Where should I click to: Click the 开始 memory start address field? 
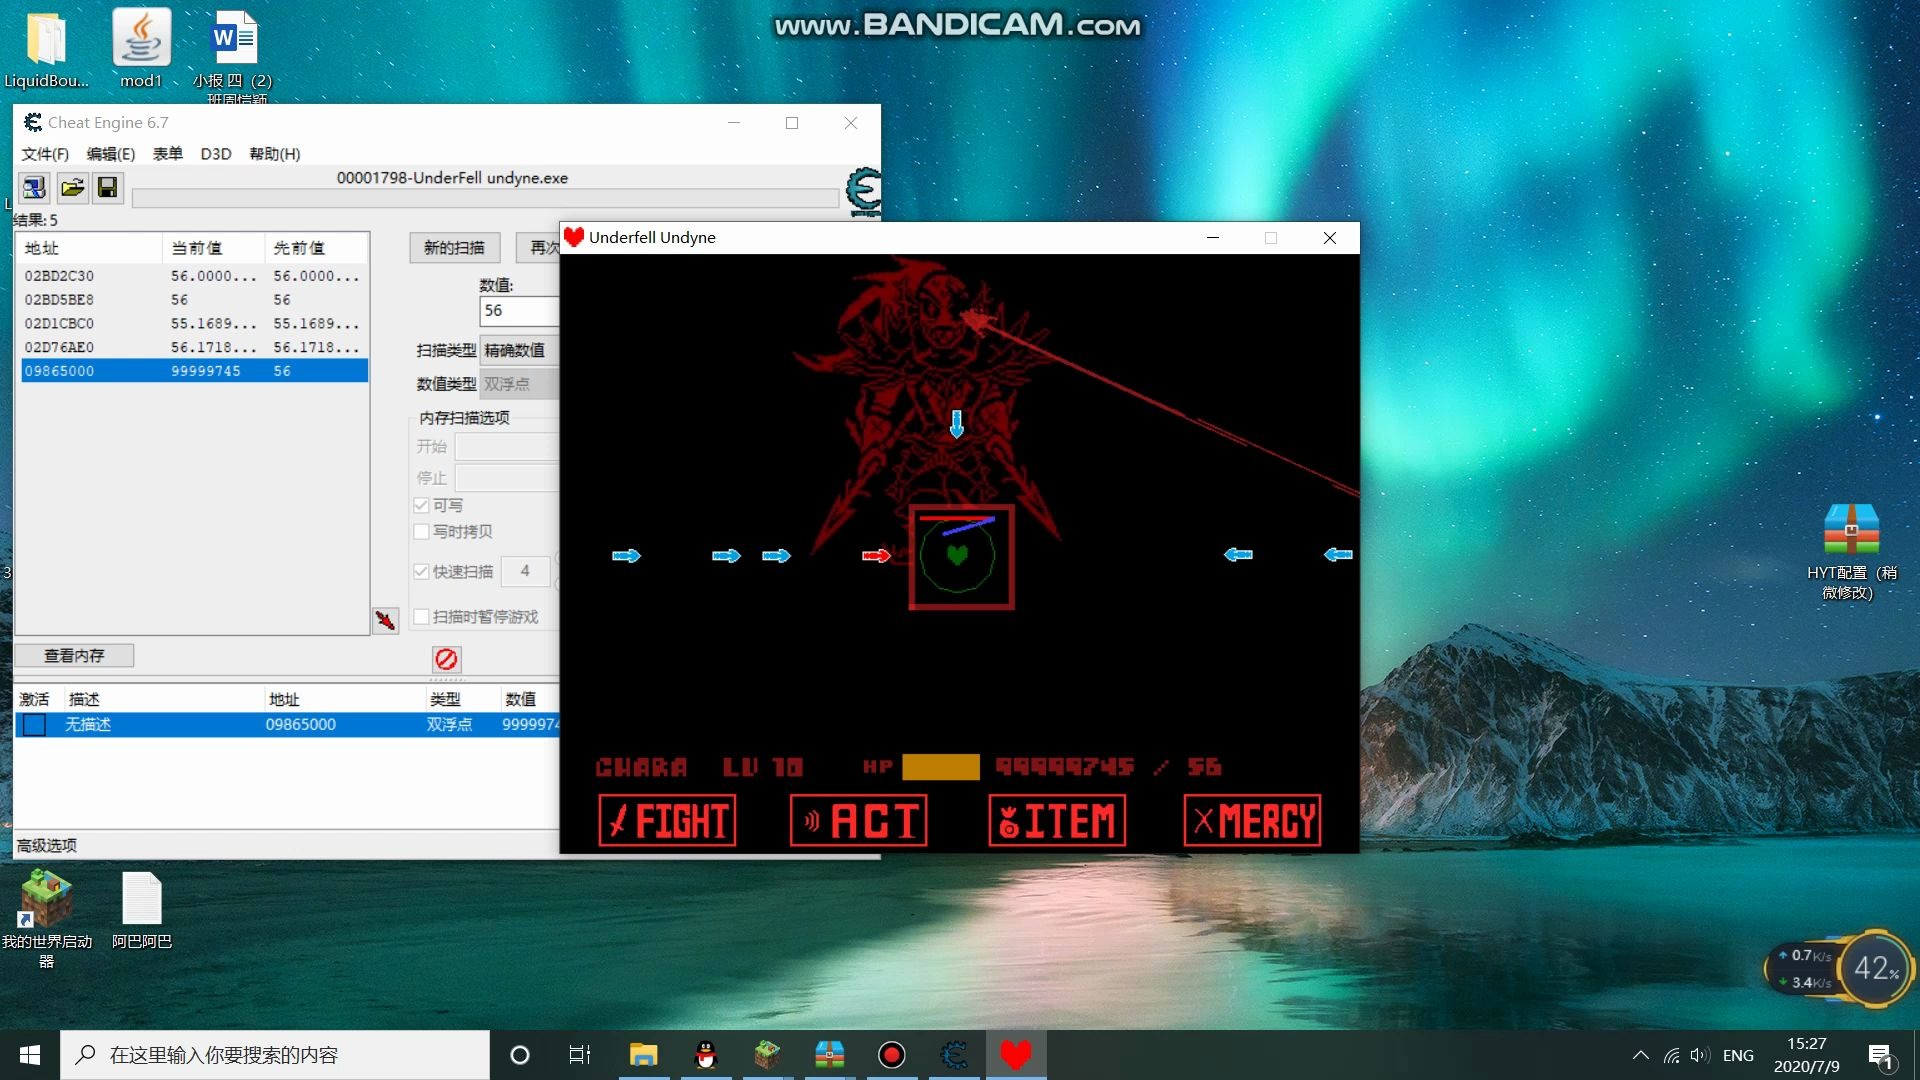506,446
